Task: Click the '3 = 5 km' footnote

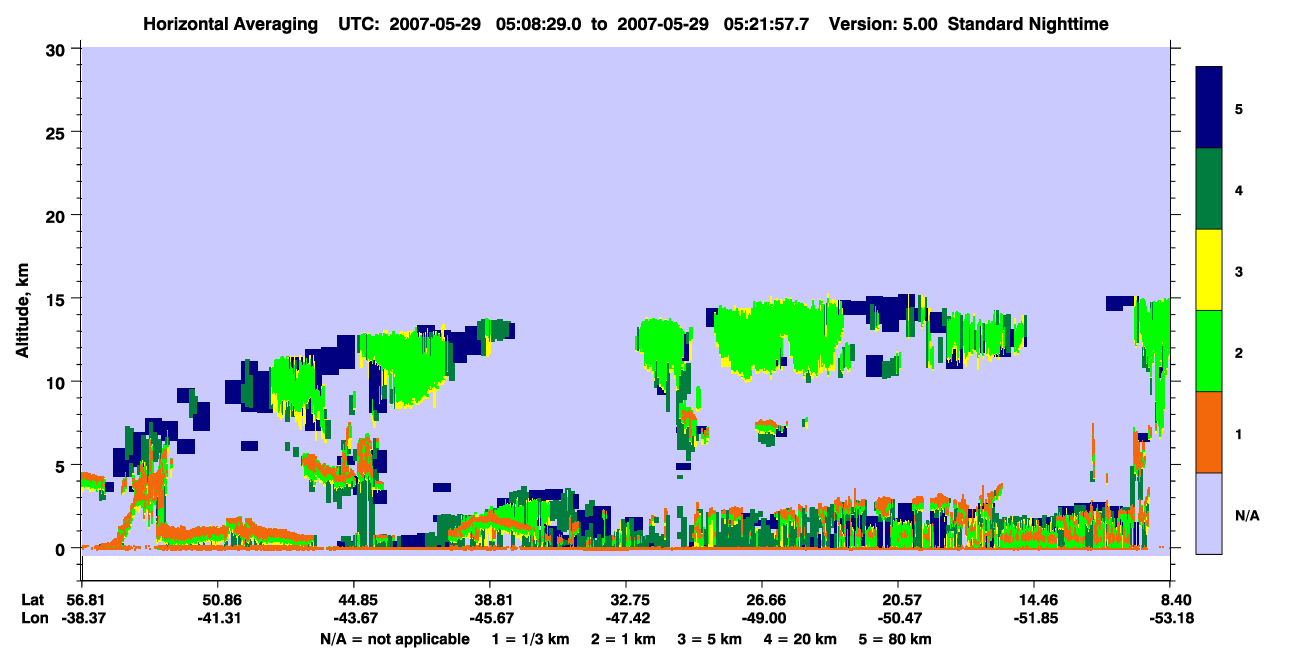Action: [x=708, y=639]
